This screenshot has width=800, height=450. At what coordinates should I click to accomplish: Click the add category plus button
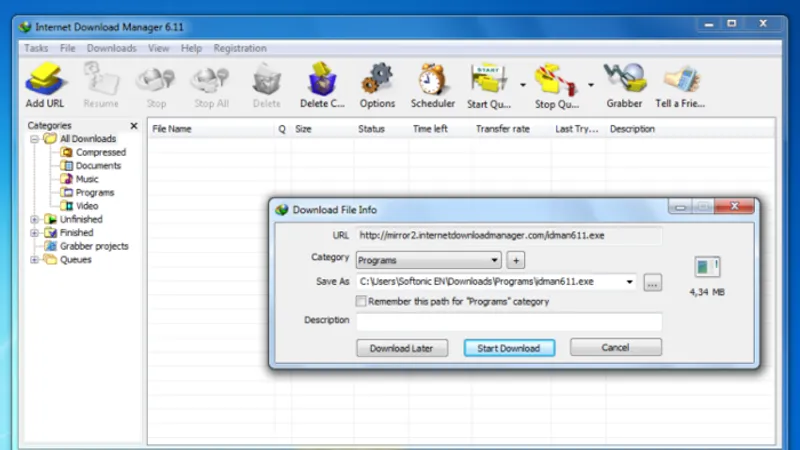pos(516,260)
